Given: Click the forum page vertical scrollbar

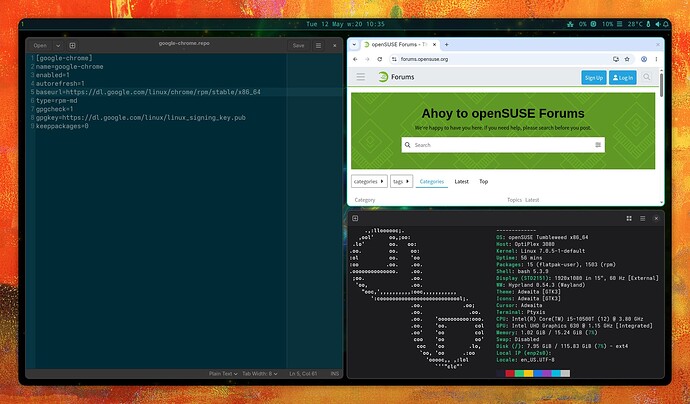Looking at the screenshot, I should pos(661,84).
